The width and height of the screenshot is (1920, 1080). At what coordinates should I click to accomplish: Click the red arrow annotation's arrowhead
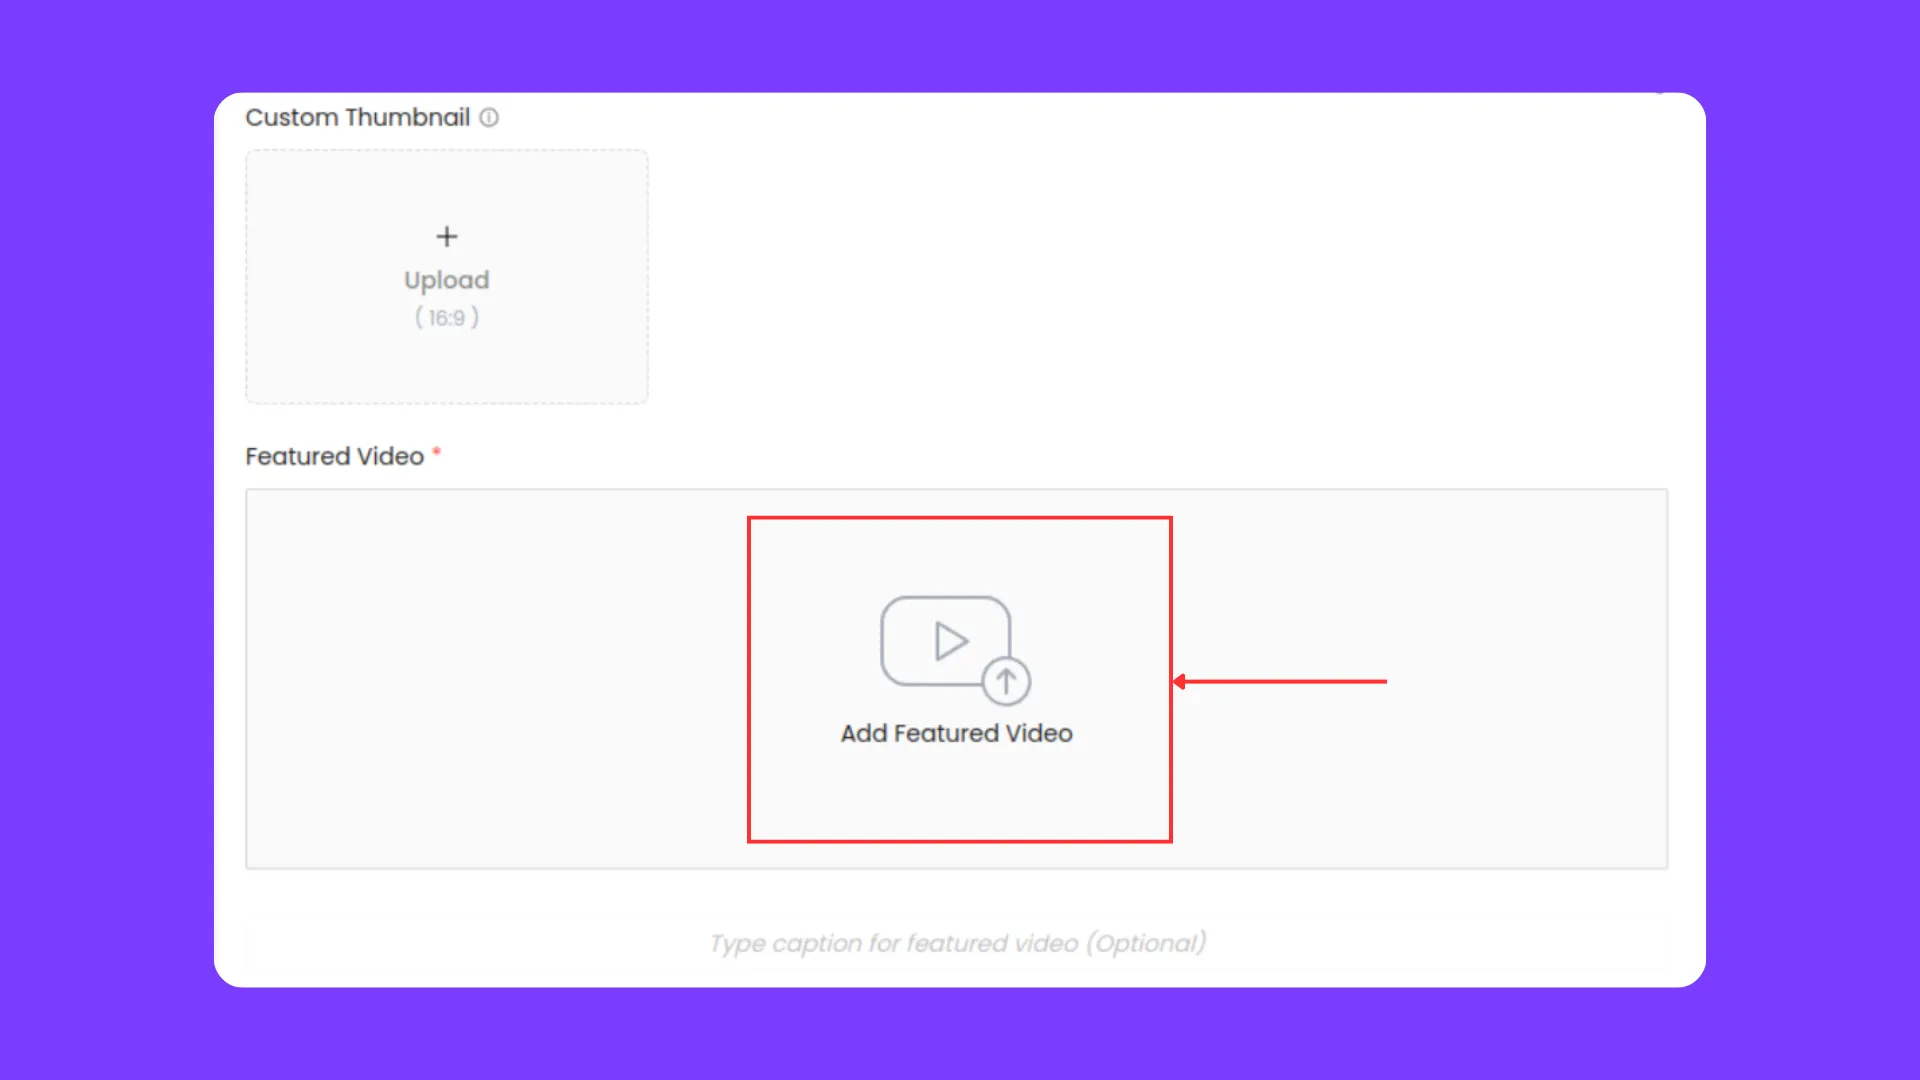point(1179,682)
